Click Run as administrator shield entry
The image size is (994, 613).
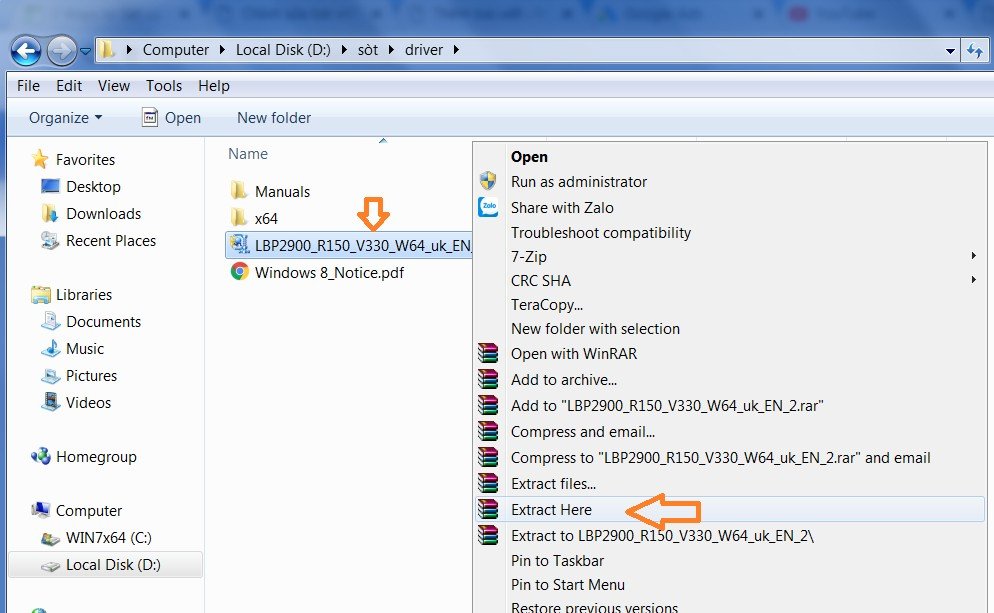[578, 182]
